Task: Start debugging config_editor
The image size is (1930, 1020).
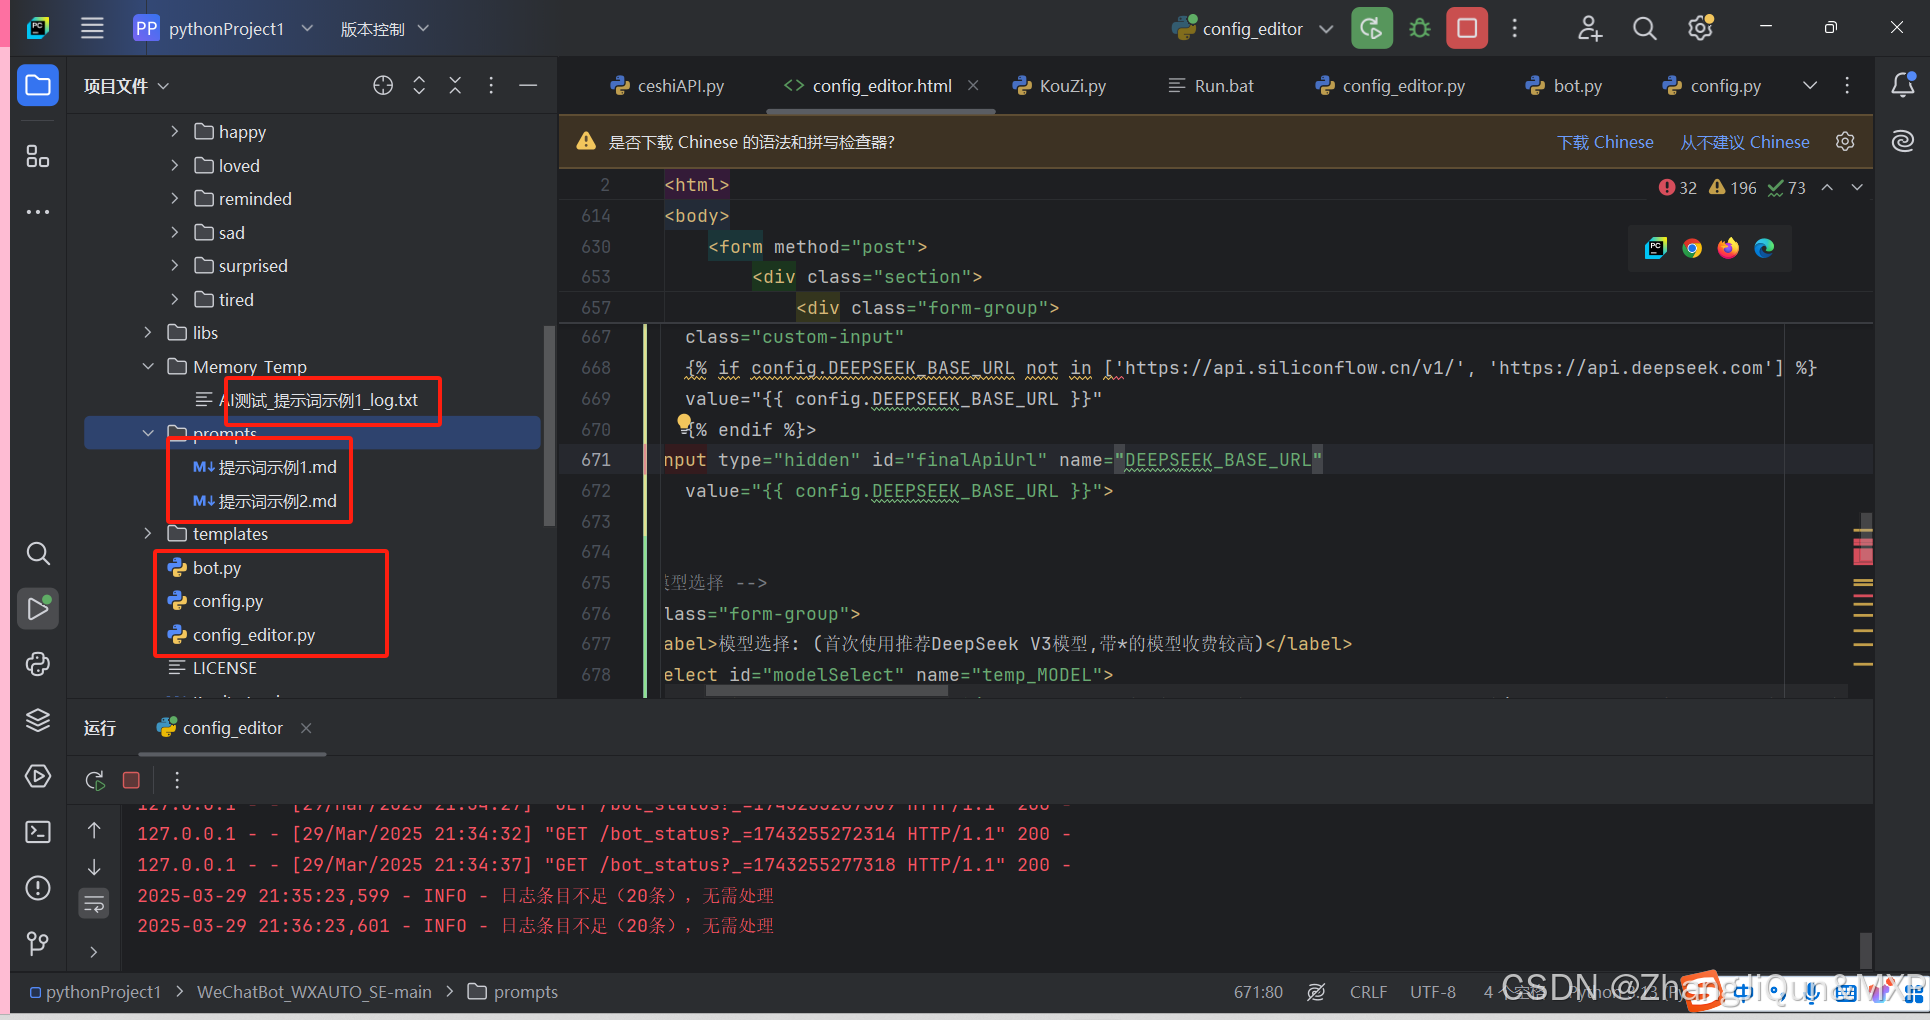Action: pyautogui.click(x=1420, y=28)
